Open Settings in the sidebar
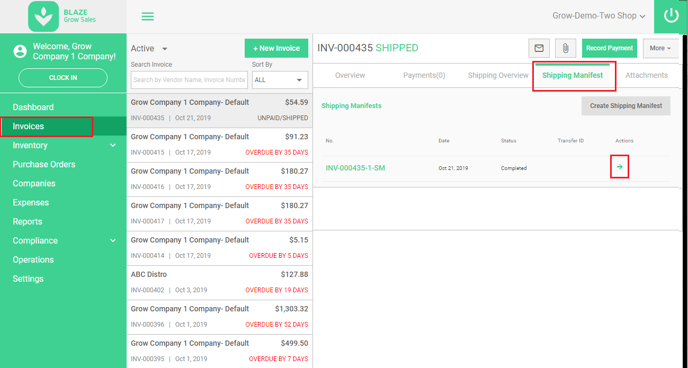The height and width of the screenshot is (368, 688). [x=63, y=279]
